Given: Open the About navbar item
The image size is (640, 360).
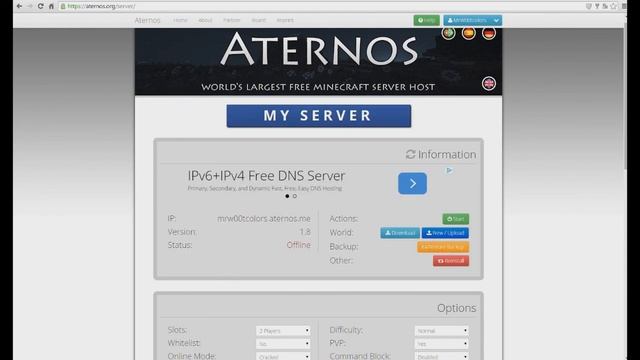Looking at the screenshot, I should 205,20.
